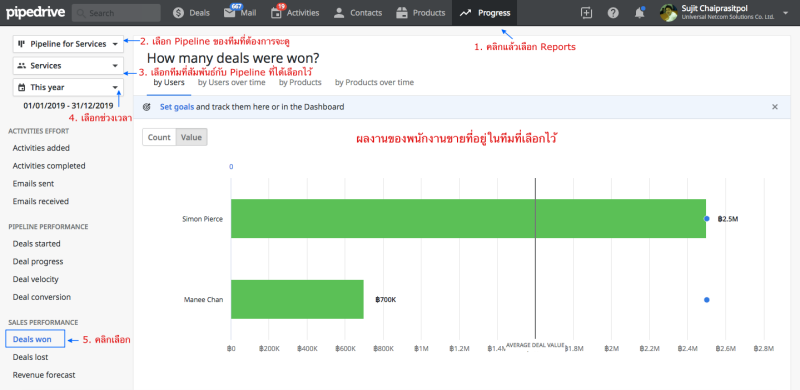Open the Mail menu

240,13
